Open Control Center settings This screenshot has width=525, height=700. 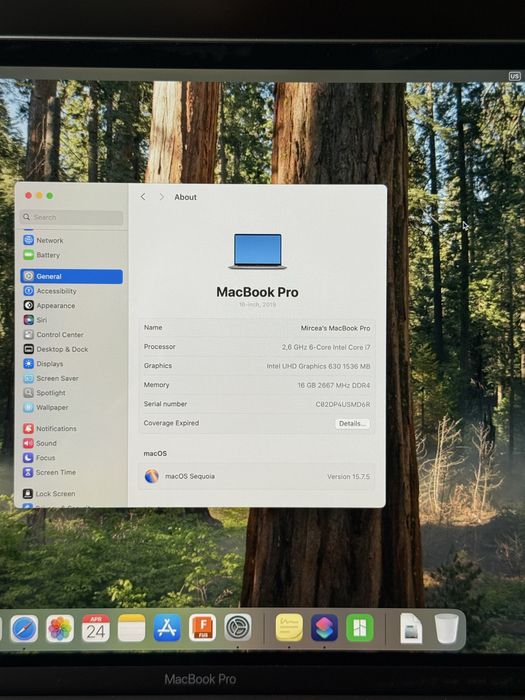click(54, 335)
